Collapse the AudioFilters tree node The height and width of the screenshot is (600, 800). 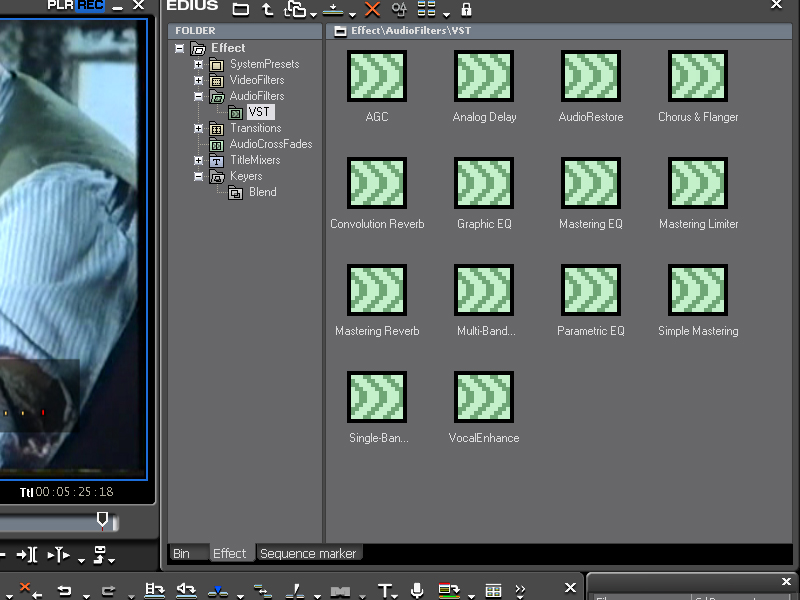pyautogui.click(x=198, y=96)
